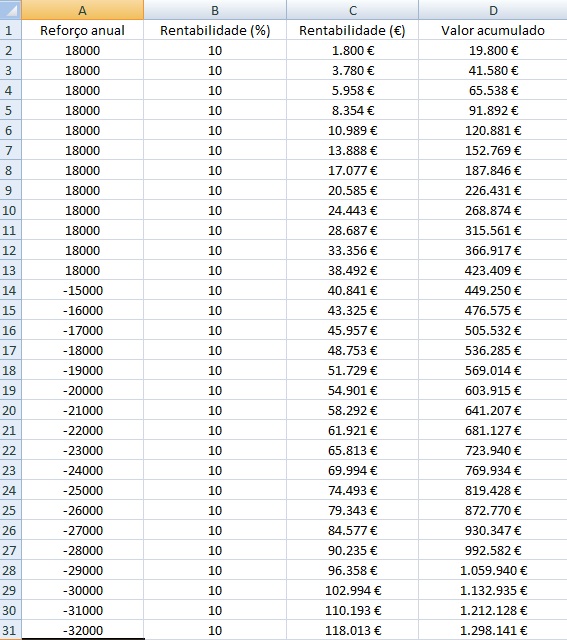Select cell with 366.917 €
The image size is (567, 640).
coord(493,250)
